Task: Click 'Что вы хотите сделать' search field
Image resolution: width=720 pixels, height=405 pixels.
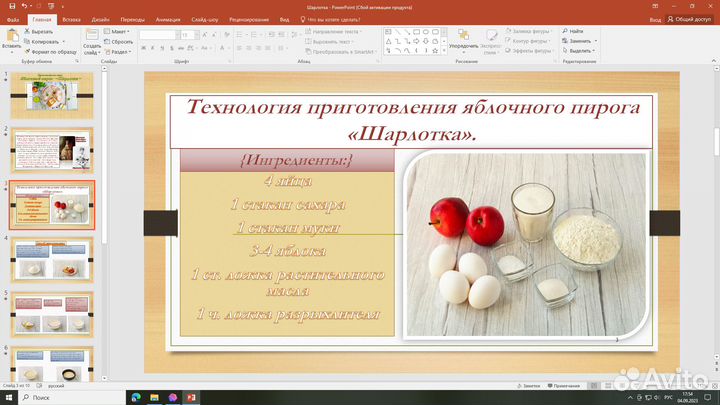Action: point(331,20)
